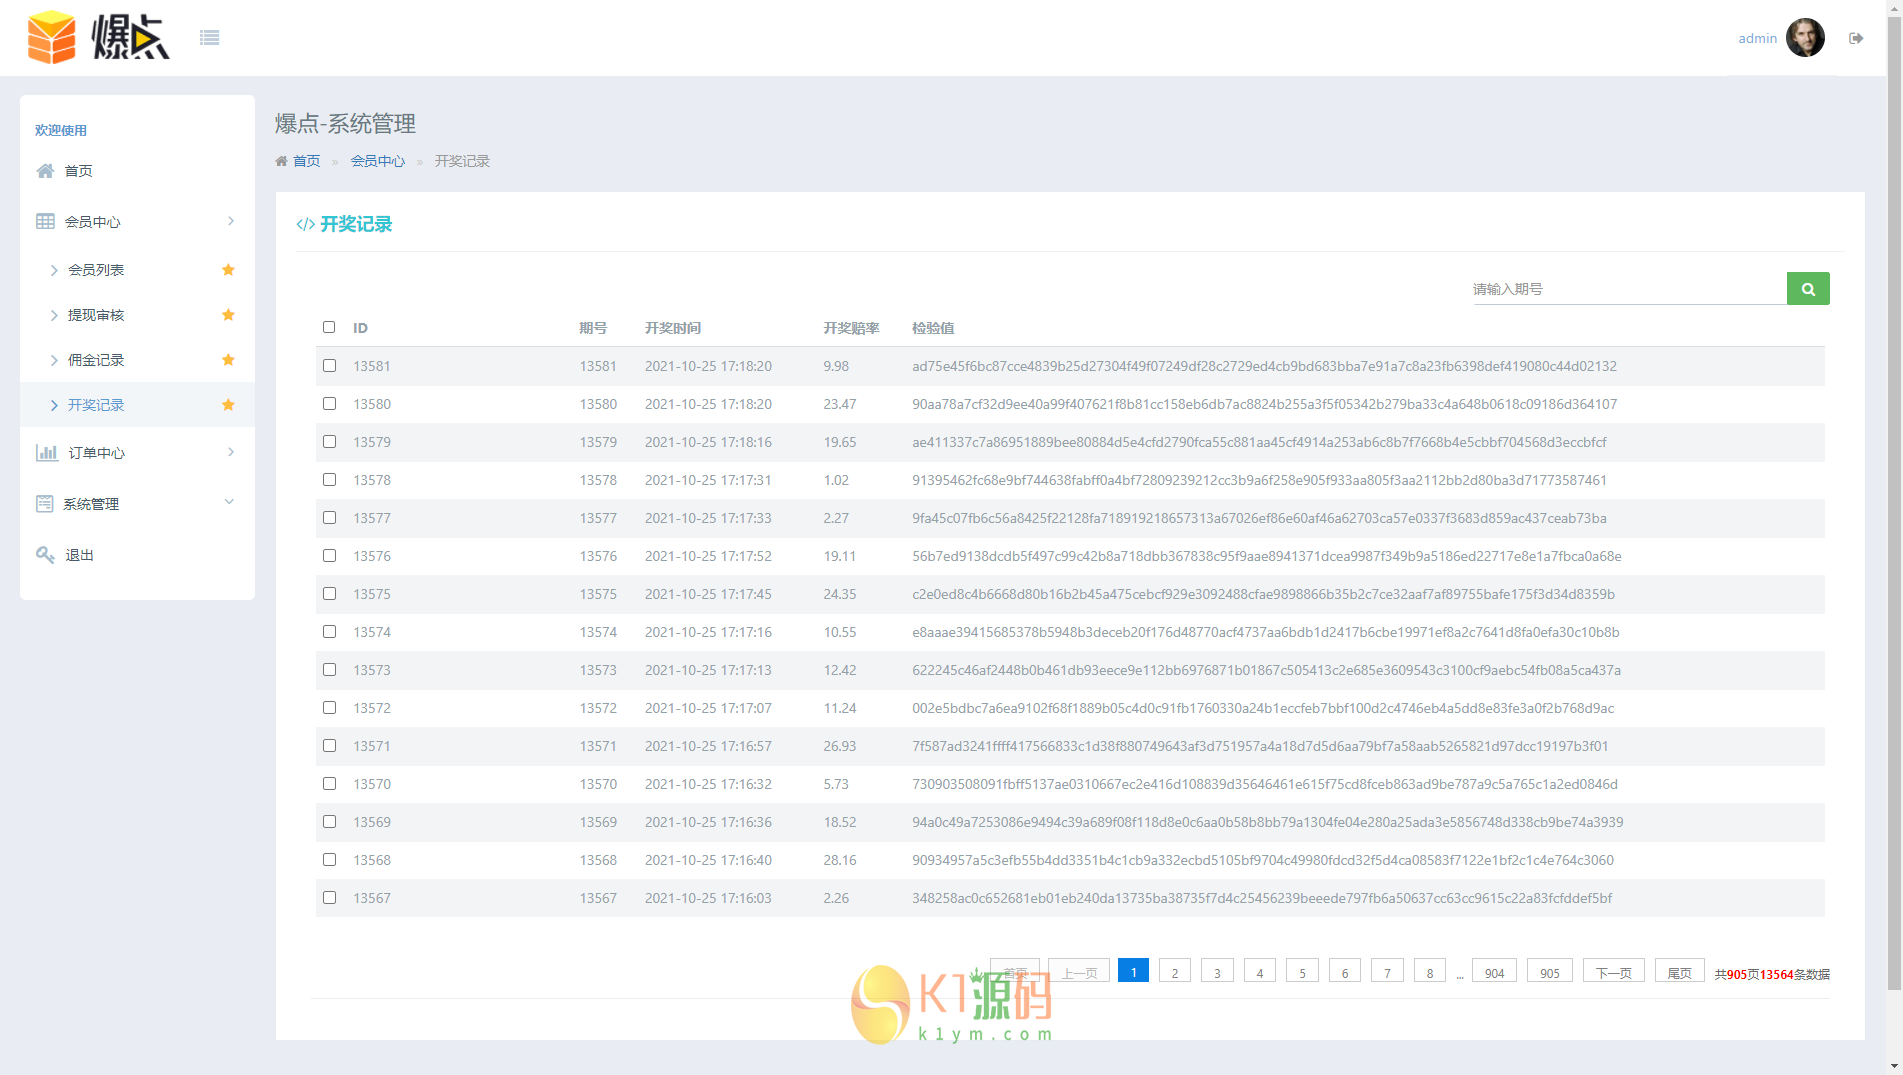Click the 检验值 column header
The width and height of the screenshot is (1903, 1075).
(x=933, y=328)
